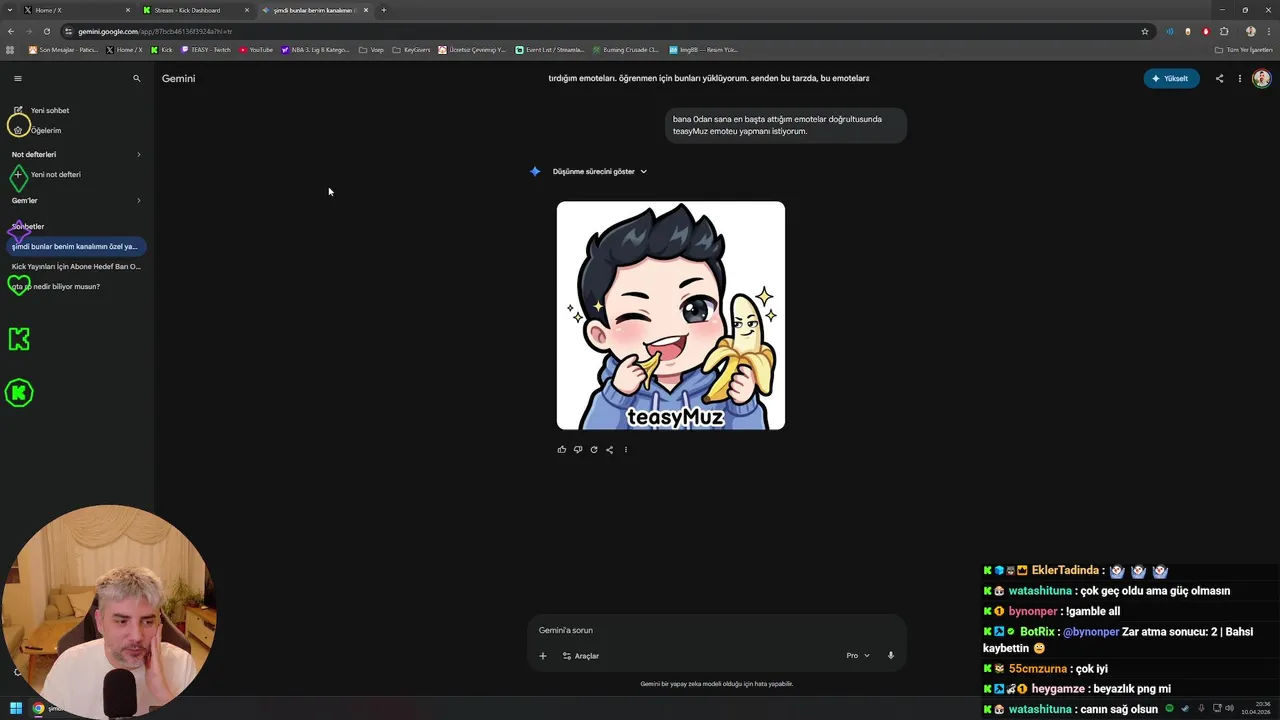Open the 'TEASY - Twitch' bookmark
This screenshot has width=1280, height=720.
coord(206,49)
